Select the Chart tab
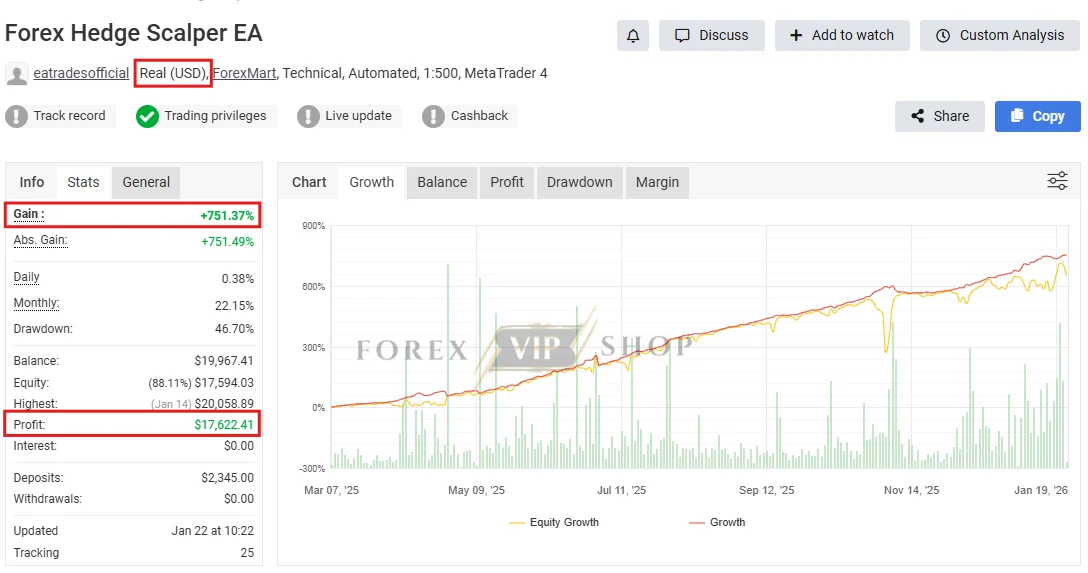 pyautogui.click(x=309, y=182)
